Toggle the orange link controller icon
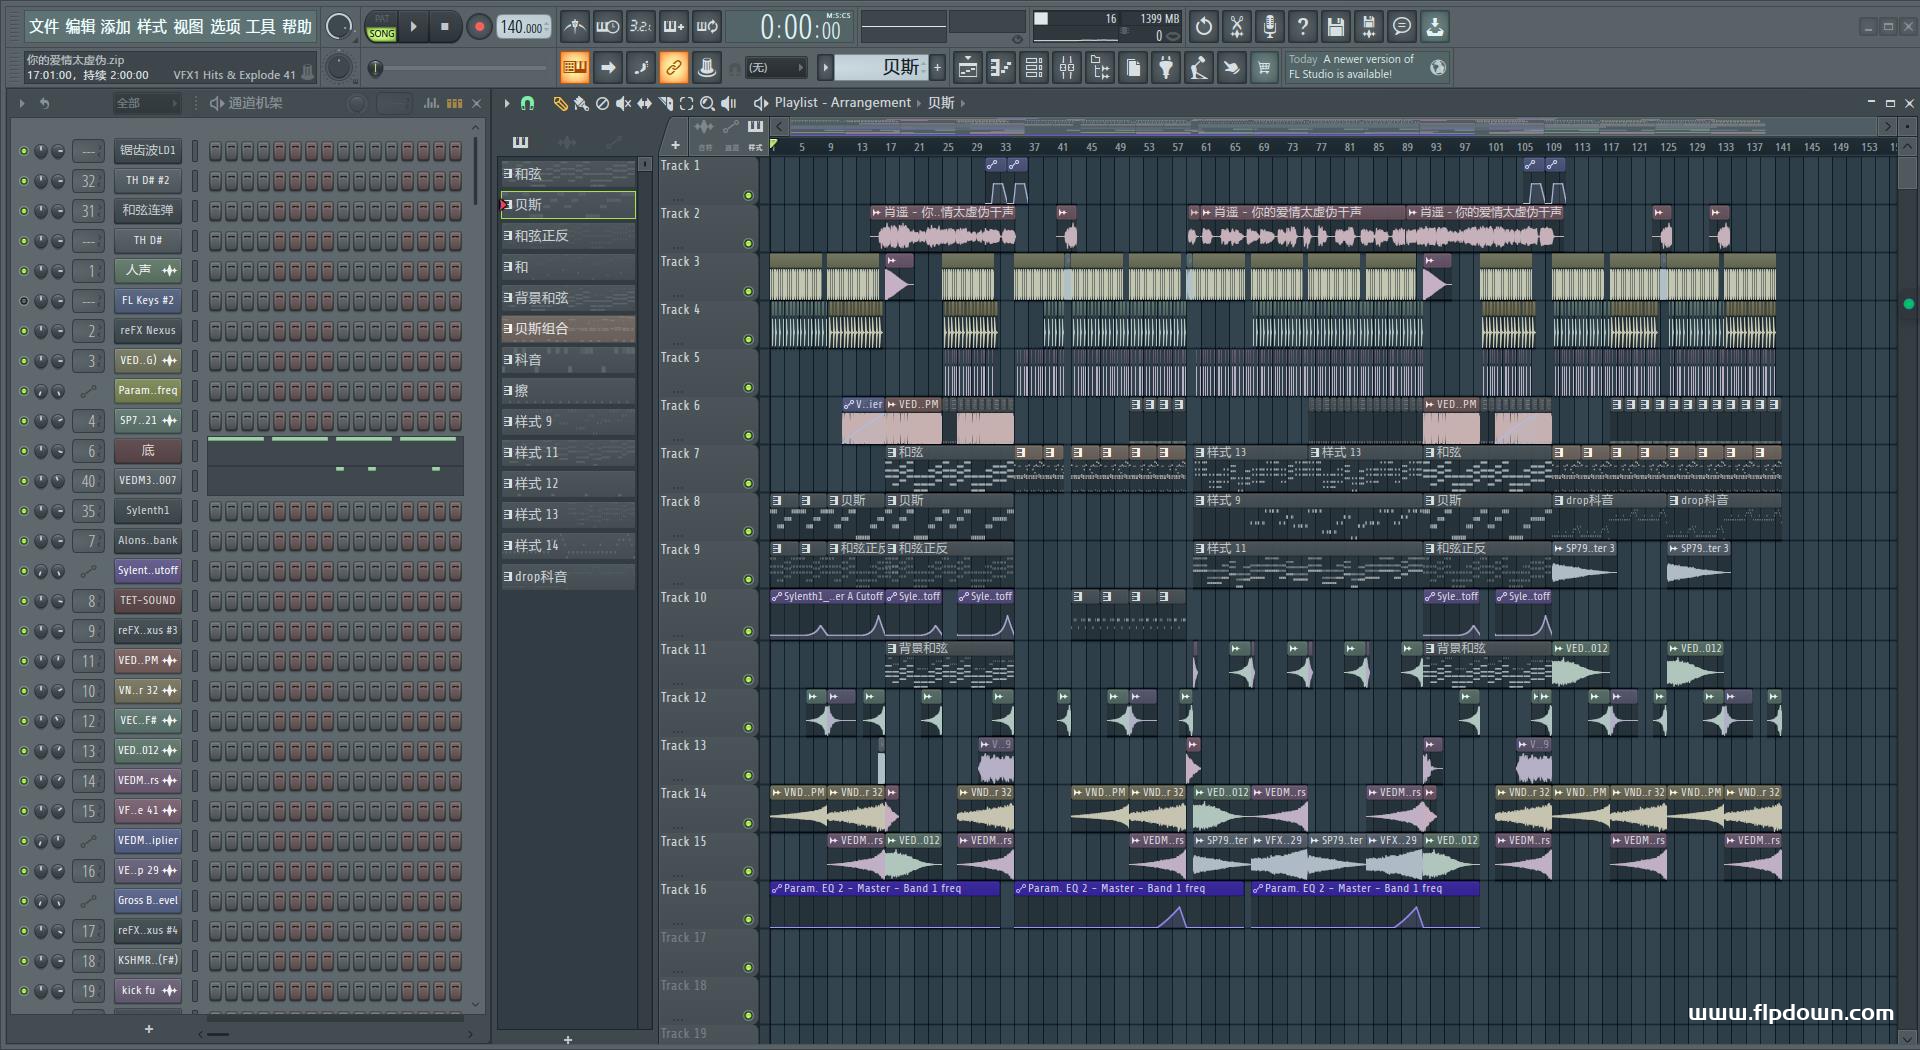 pos(674,68)
